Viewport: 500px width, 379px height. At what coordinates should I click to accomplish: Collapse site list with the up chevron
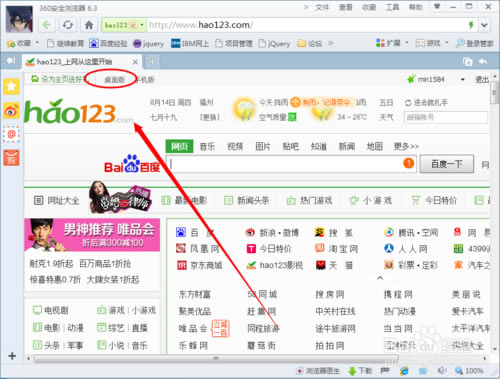click(x=380, y=277)
